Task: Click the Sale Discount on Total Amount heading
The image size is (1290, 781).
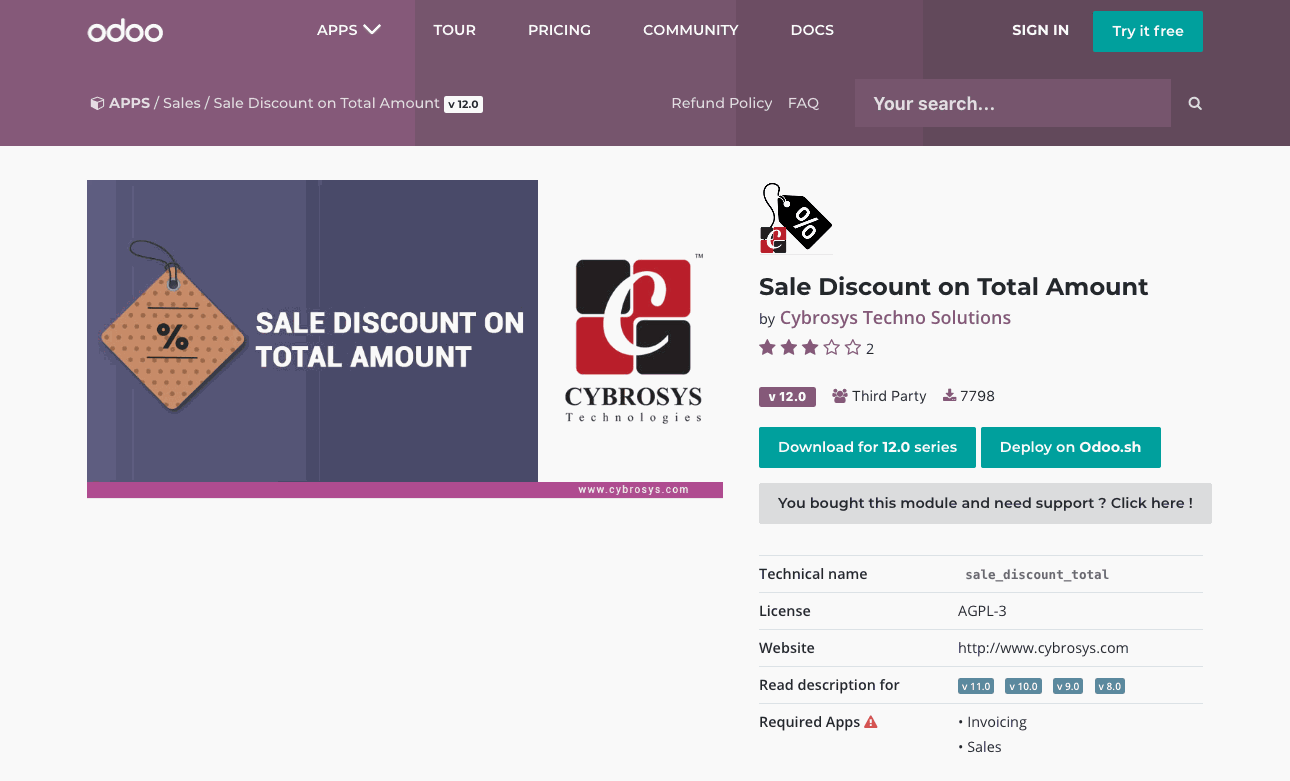Action: click(953, 287)
